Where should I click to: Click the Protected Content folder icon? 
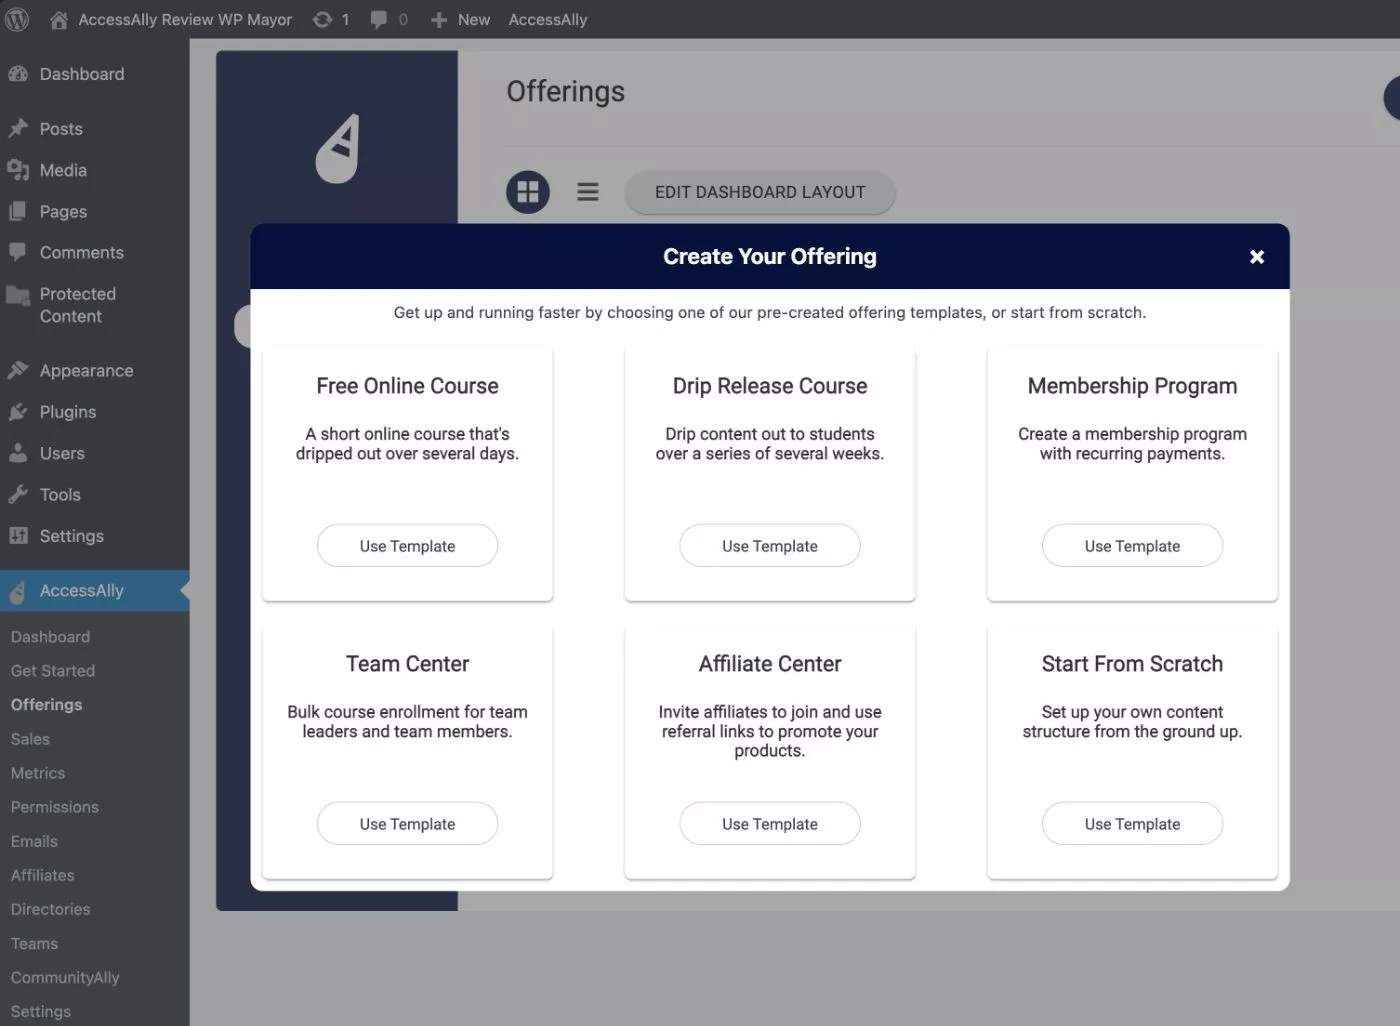coord(18,295)
